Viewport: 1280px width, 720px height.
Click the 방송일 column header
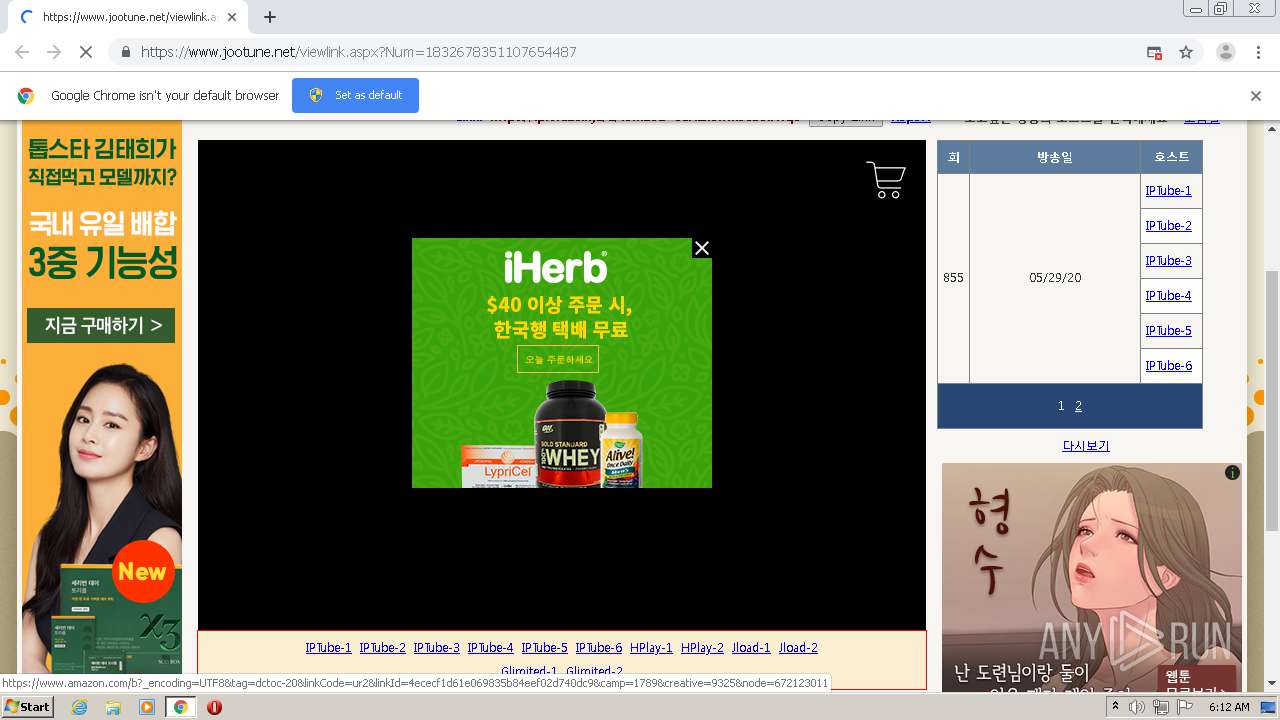click(1055, 157)
